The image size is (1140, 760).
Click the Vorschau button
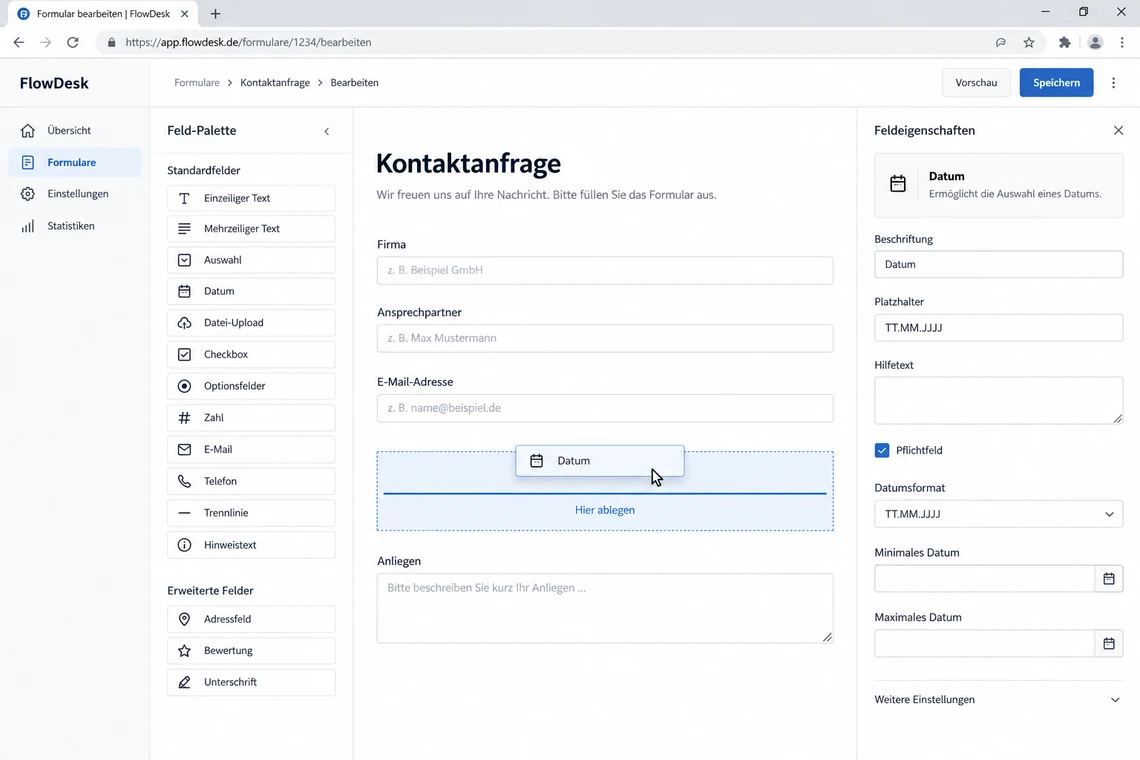tap(976, 83)
